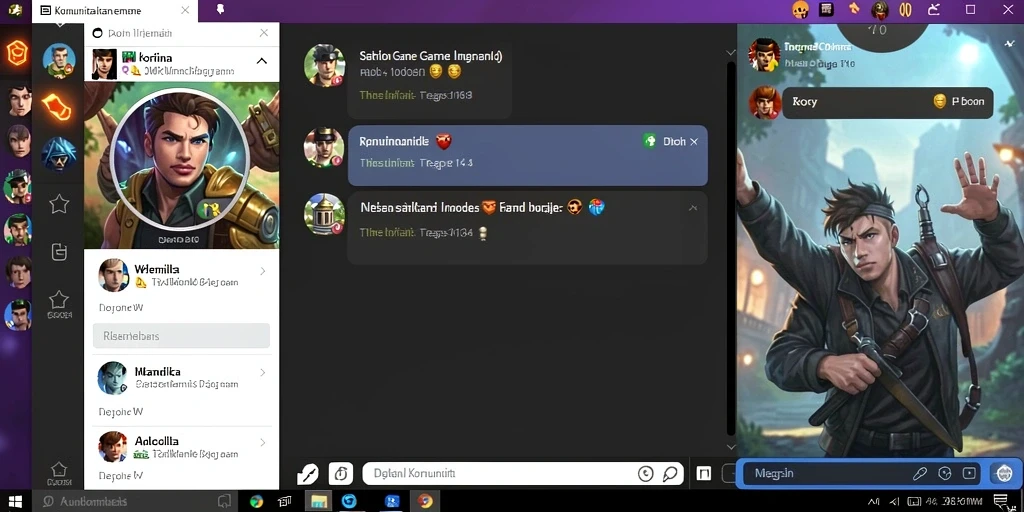Select the glowing orange card sidebar icon

(57, 106)
